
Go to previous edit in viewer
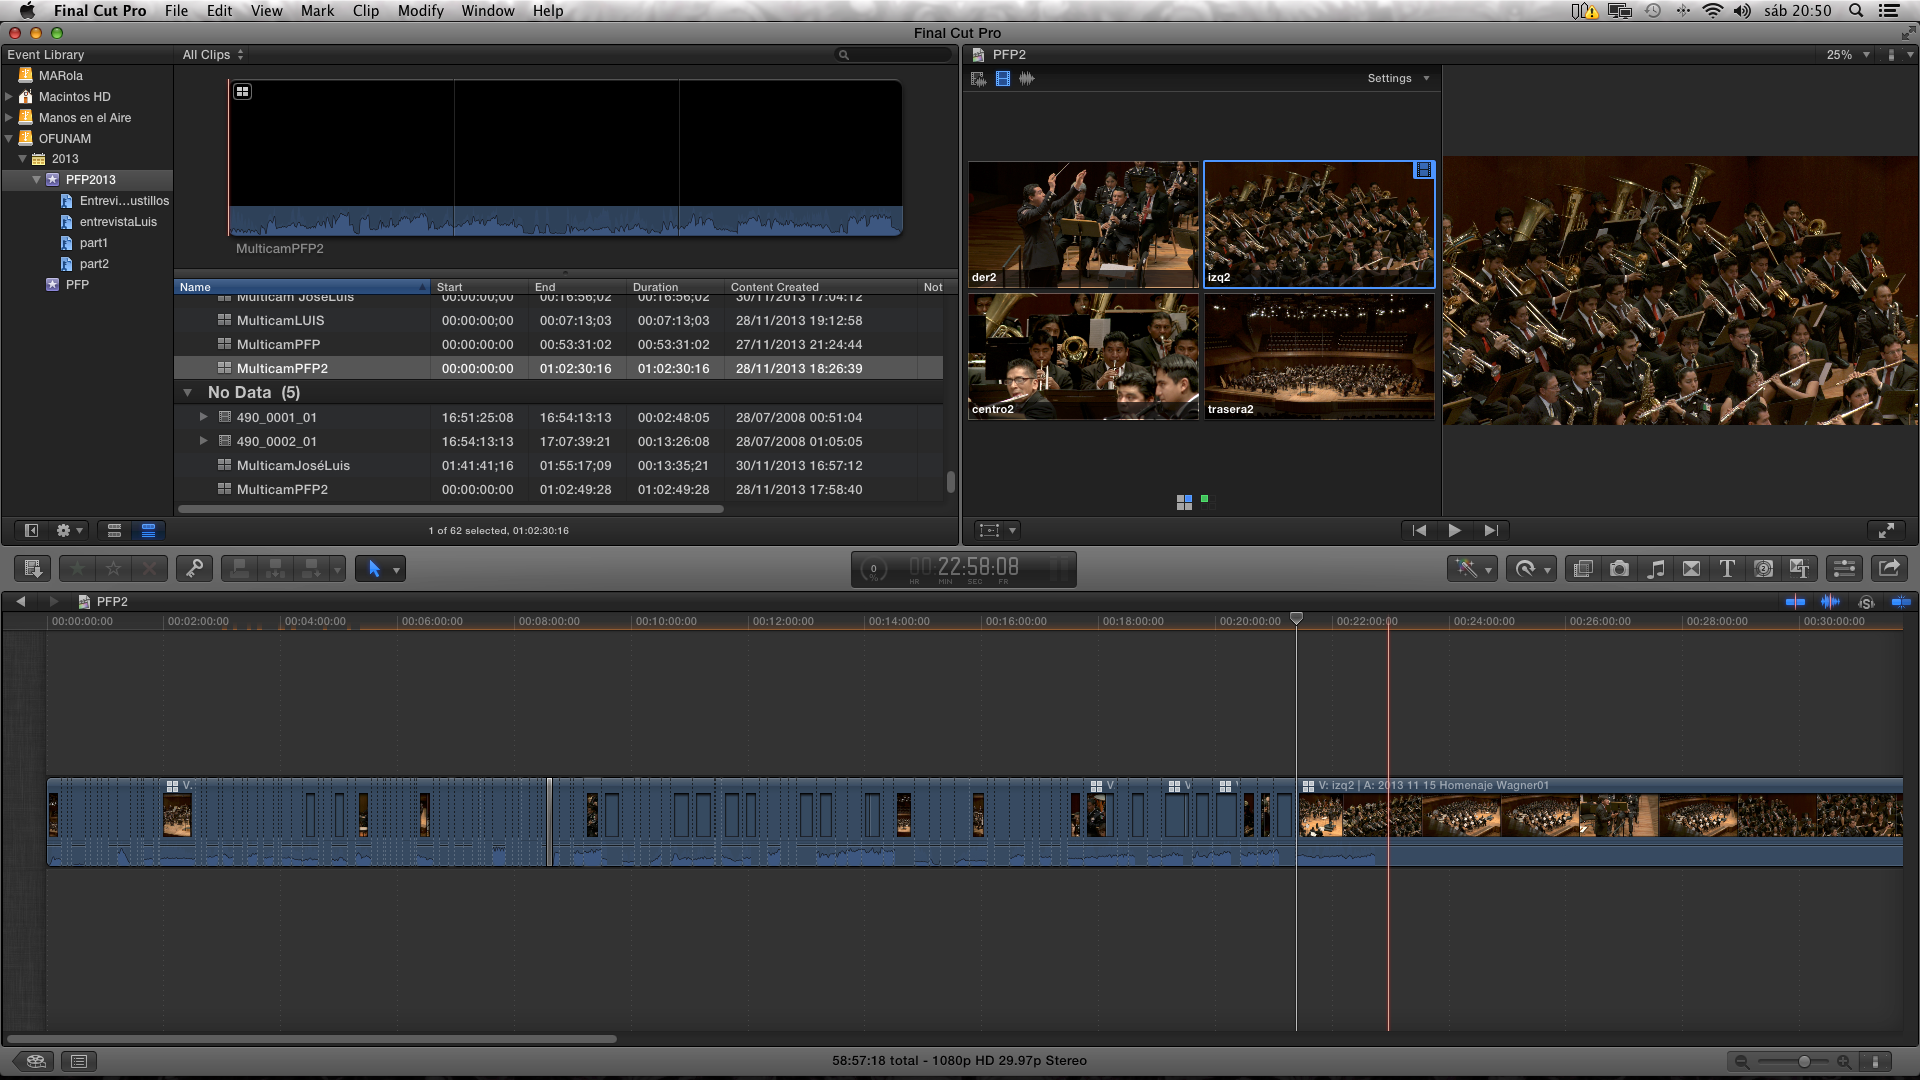point(1419,530)
